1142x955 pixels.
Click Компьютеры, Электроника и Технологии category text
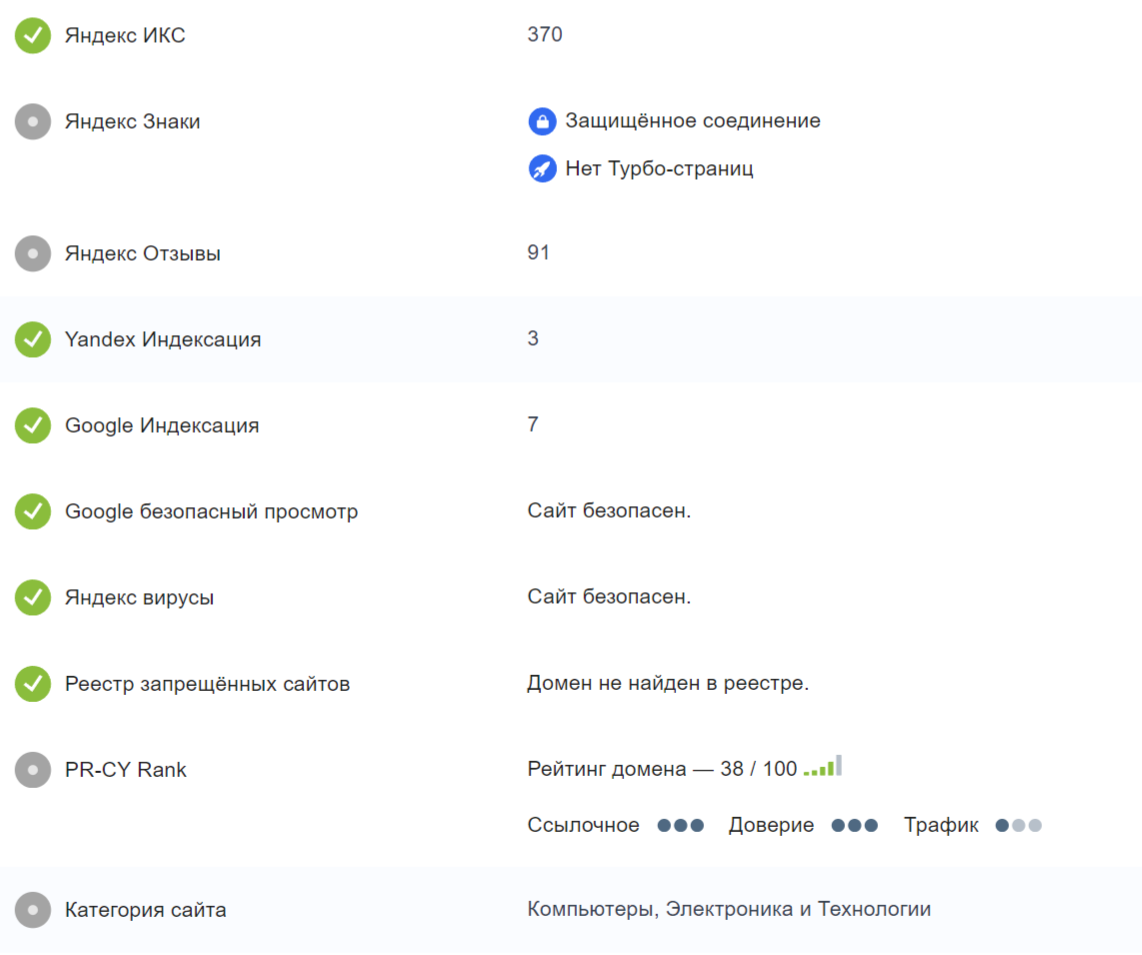(729, 909)
